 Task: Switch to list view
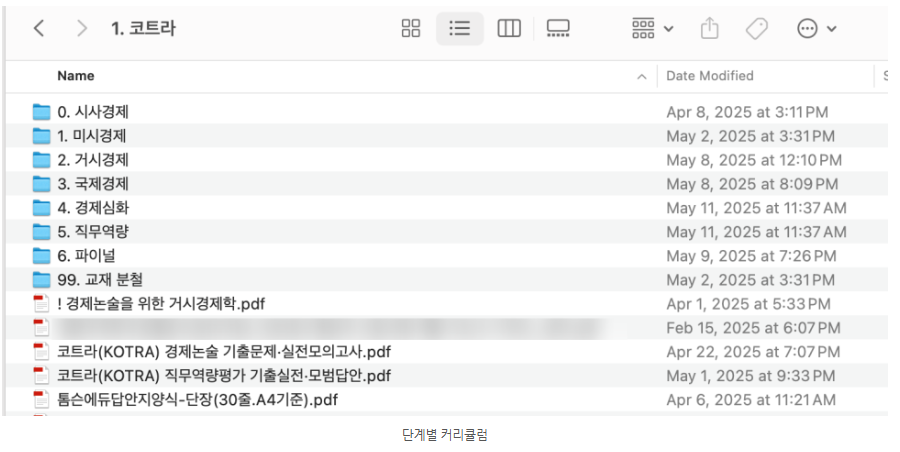tap(460, 29)
